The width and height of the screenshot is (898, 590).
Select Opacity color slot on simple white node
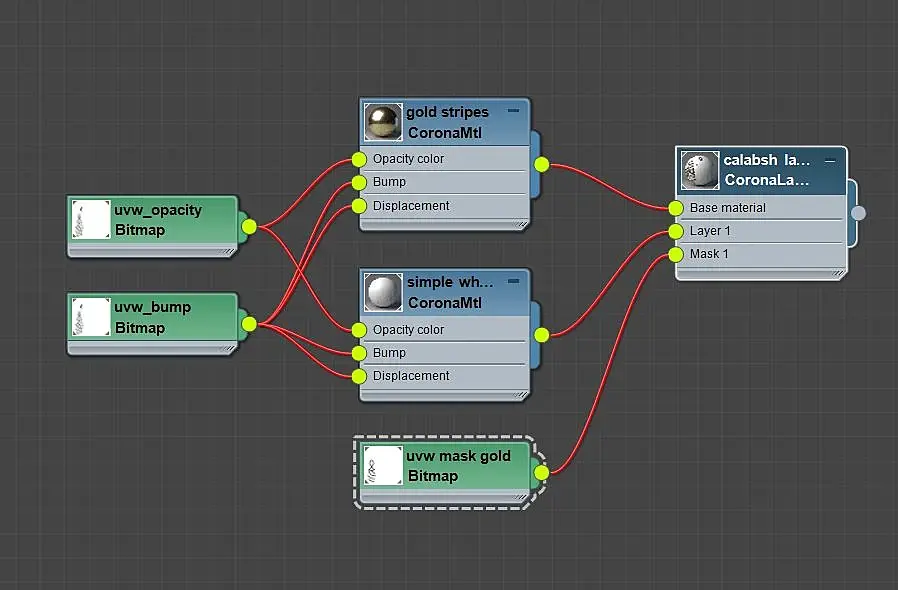click(443, 330)
